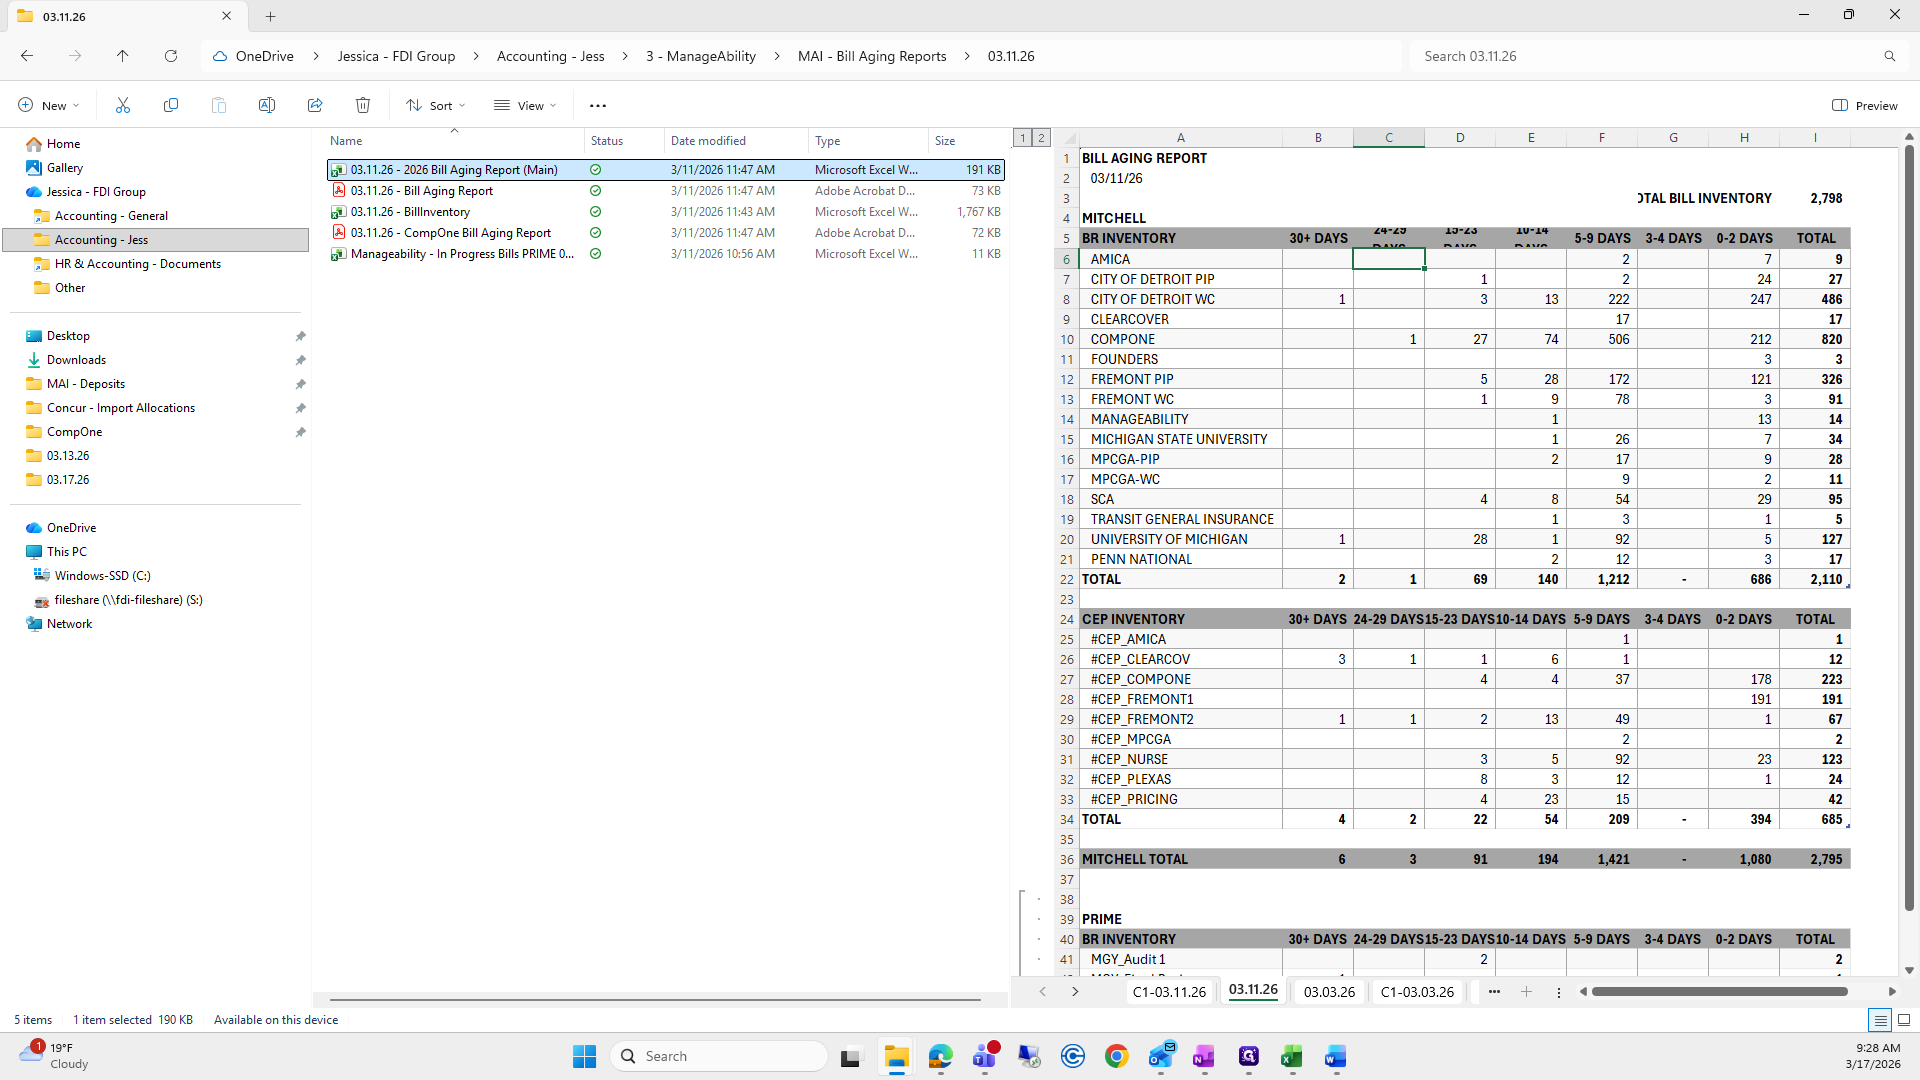
Task: Open Excel from the taskbar
Action: [1291, 1056]
